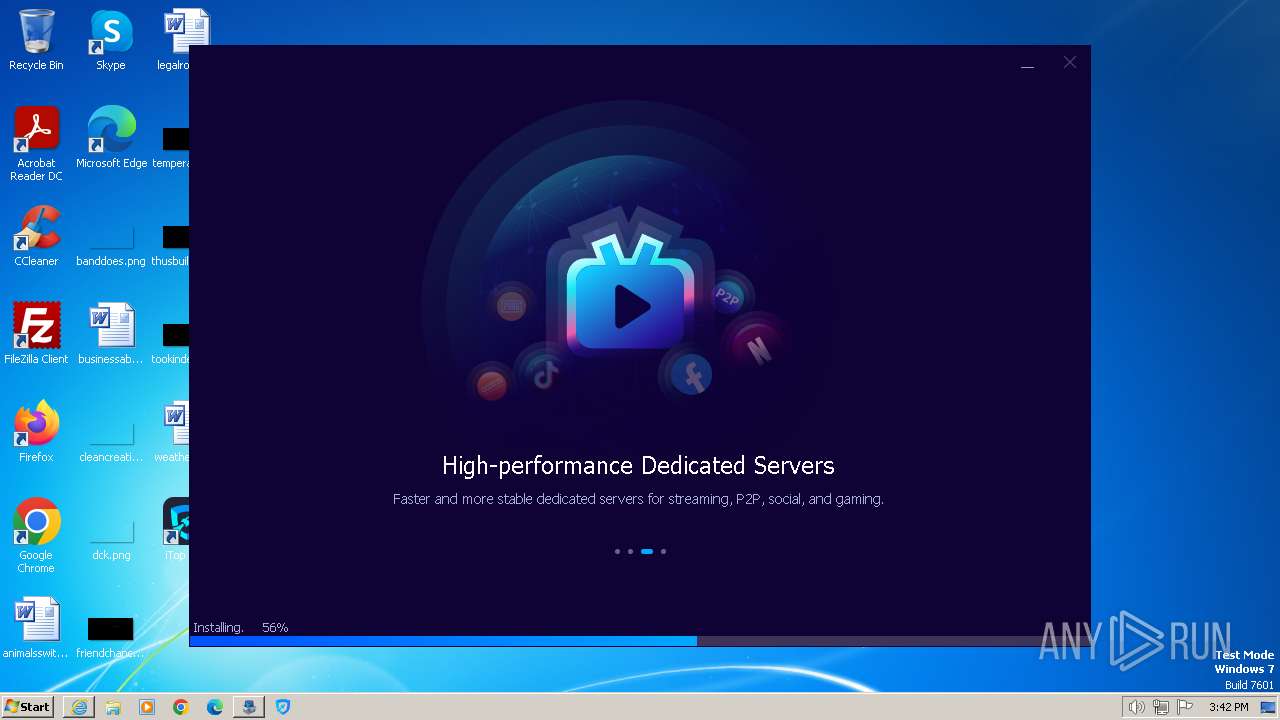Open Chrome from the taskbar
The image size is (1280, 720).
tap(181, 707)
